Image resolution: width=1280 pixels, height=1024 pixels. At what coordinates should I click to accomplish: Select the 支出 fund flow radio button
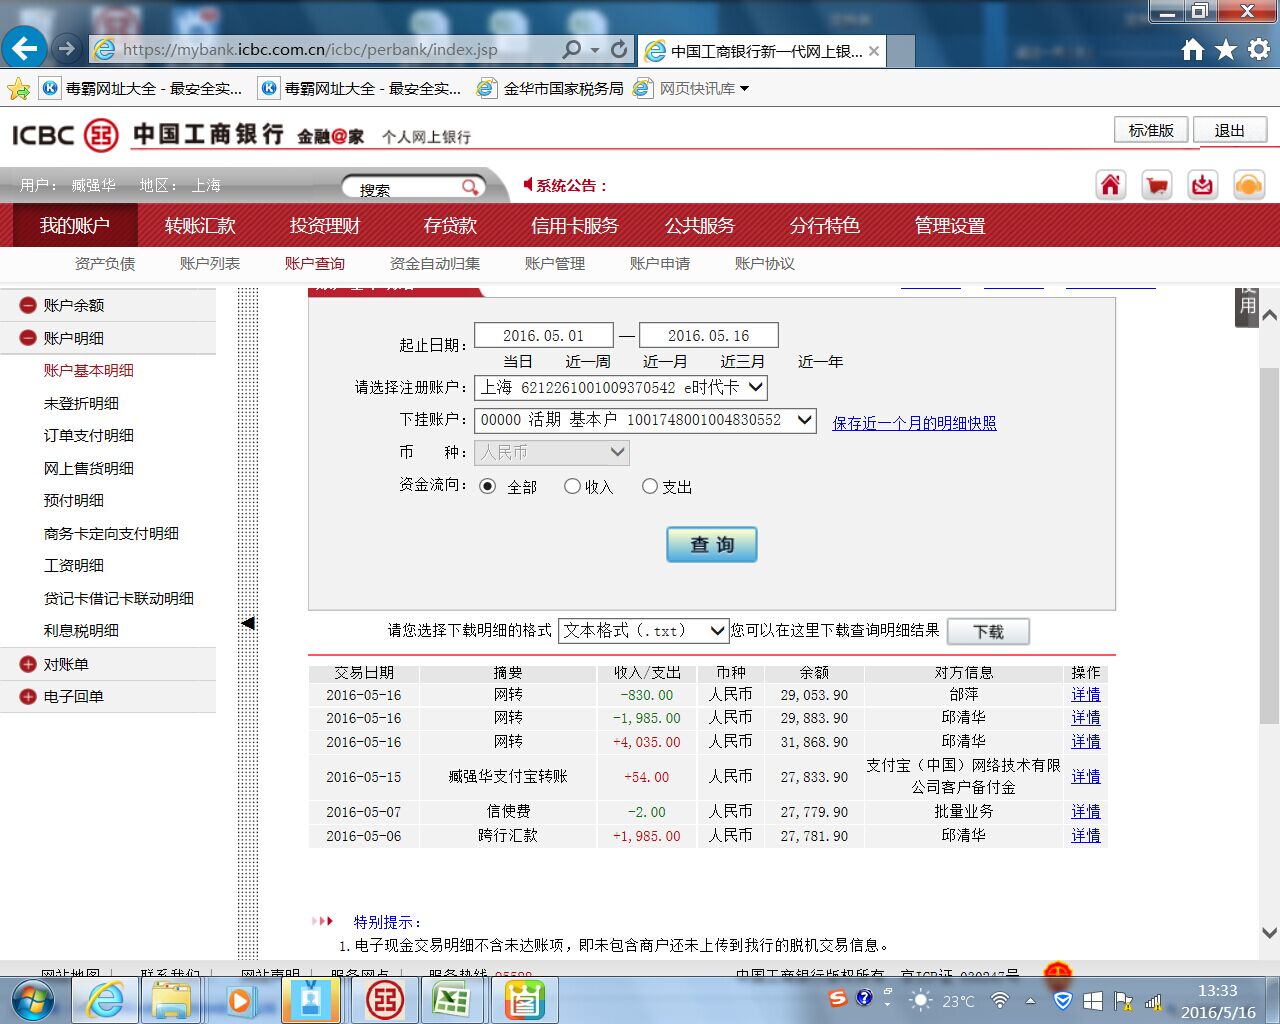coord(650,486)
